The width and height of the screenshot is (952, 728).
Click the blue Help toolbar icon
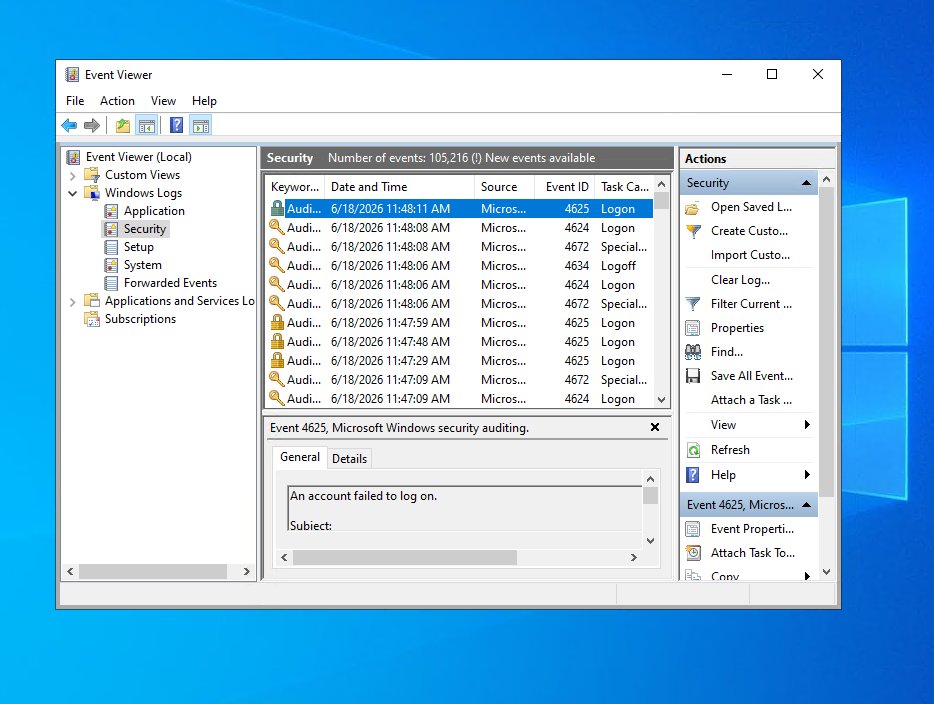pos(176,126)
